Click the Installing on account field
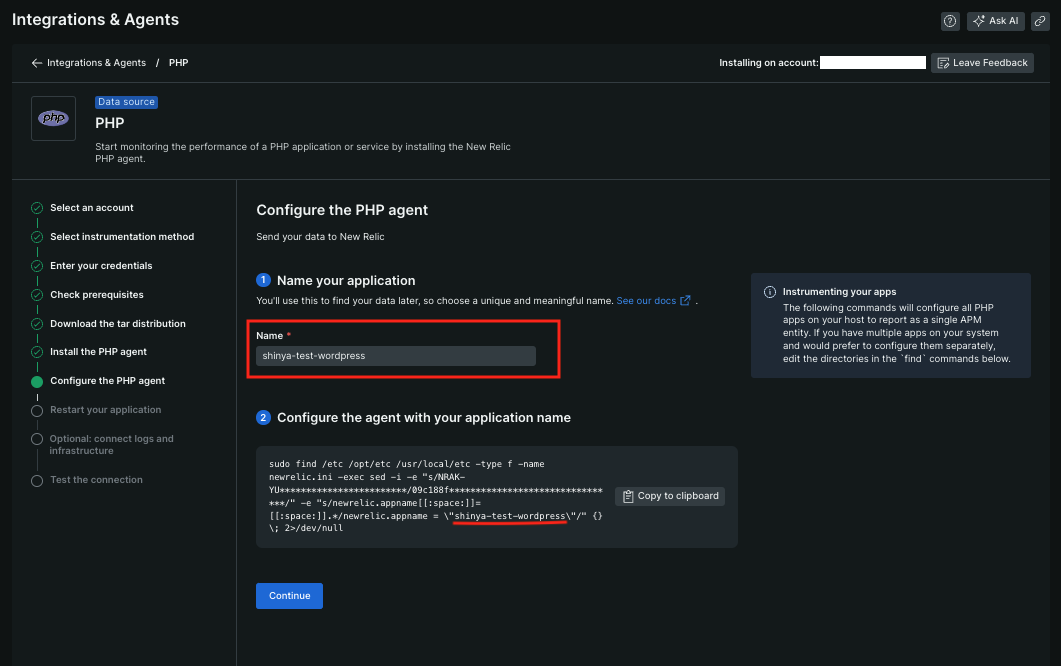The height and width of the screenshot is (666, 1061). tap(872, 63)
